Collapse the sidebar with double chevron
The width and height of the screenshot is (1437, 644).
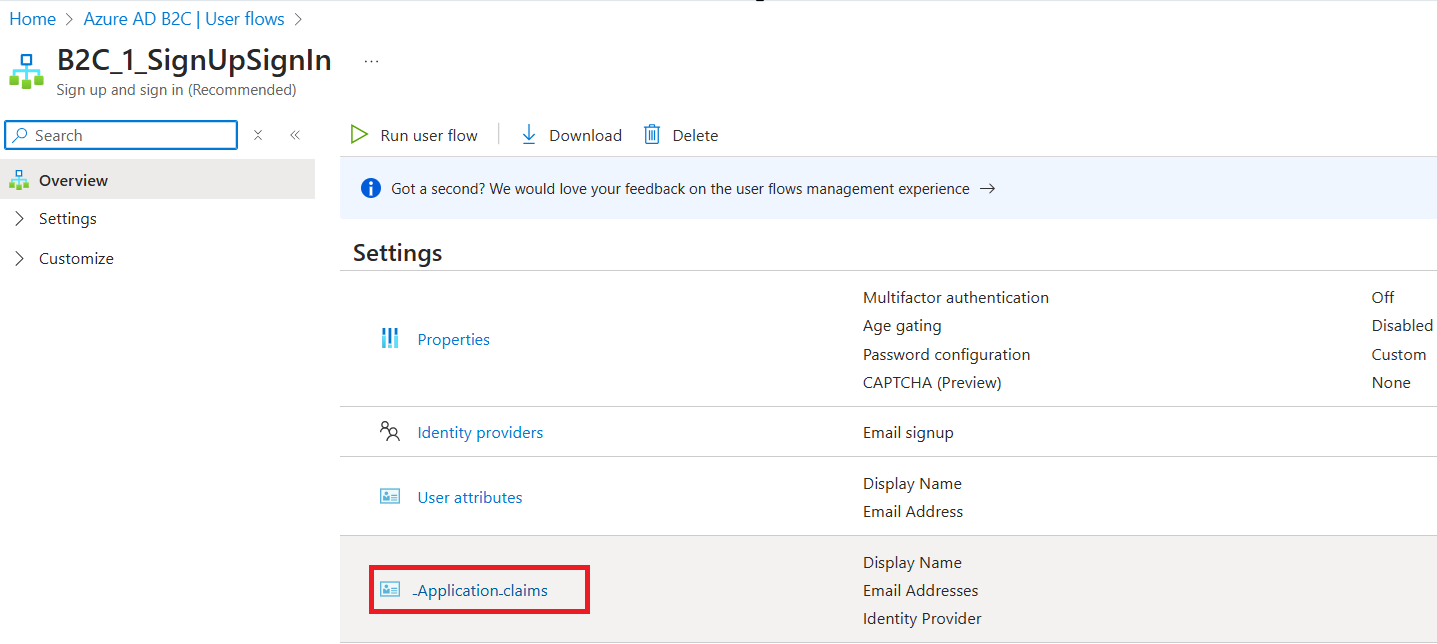(x=295, y=135)
